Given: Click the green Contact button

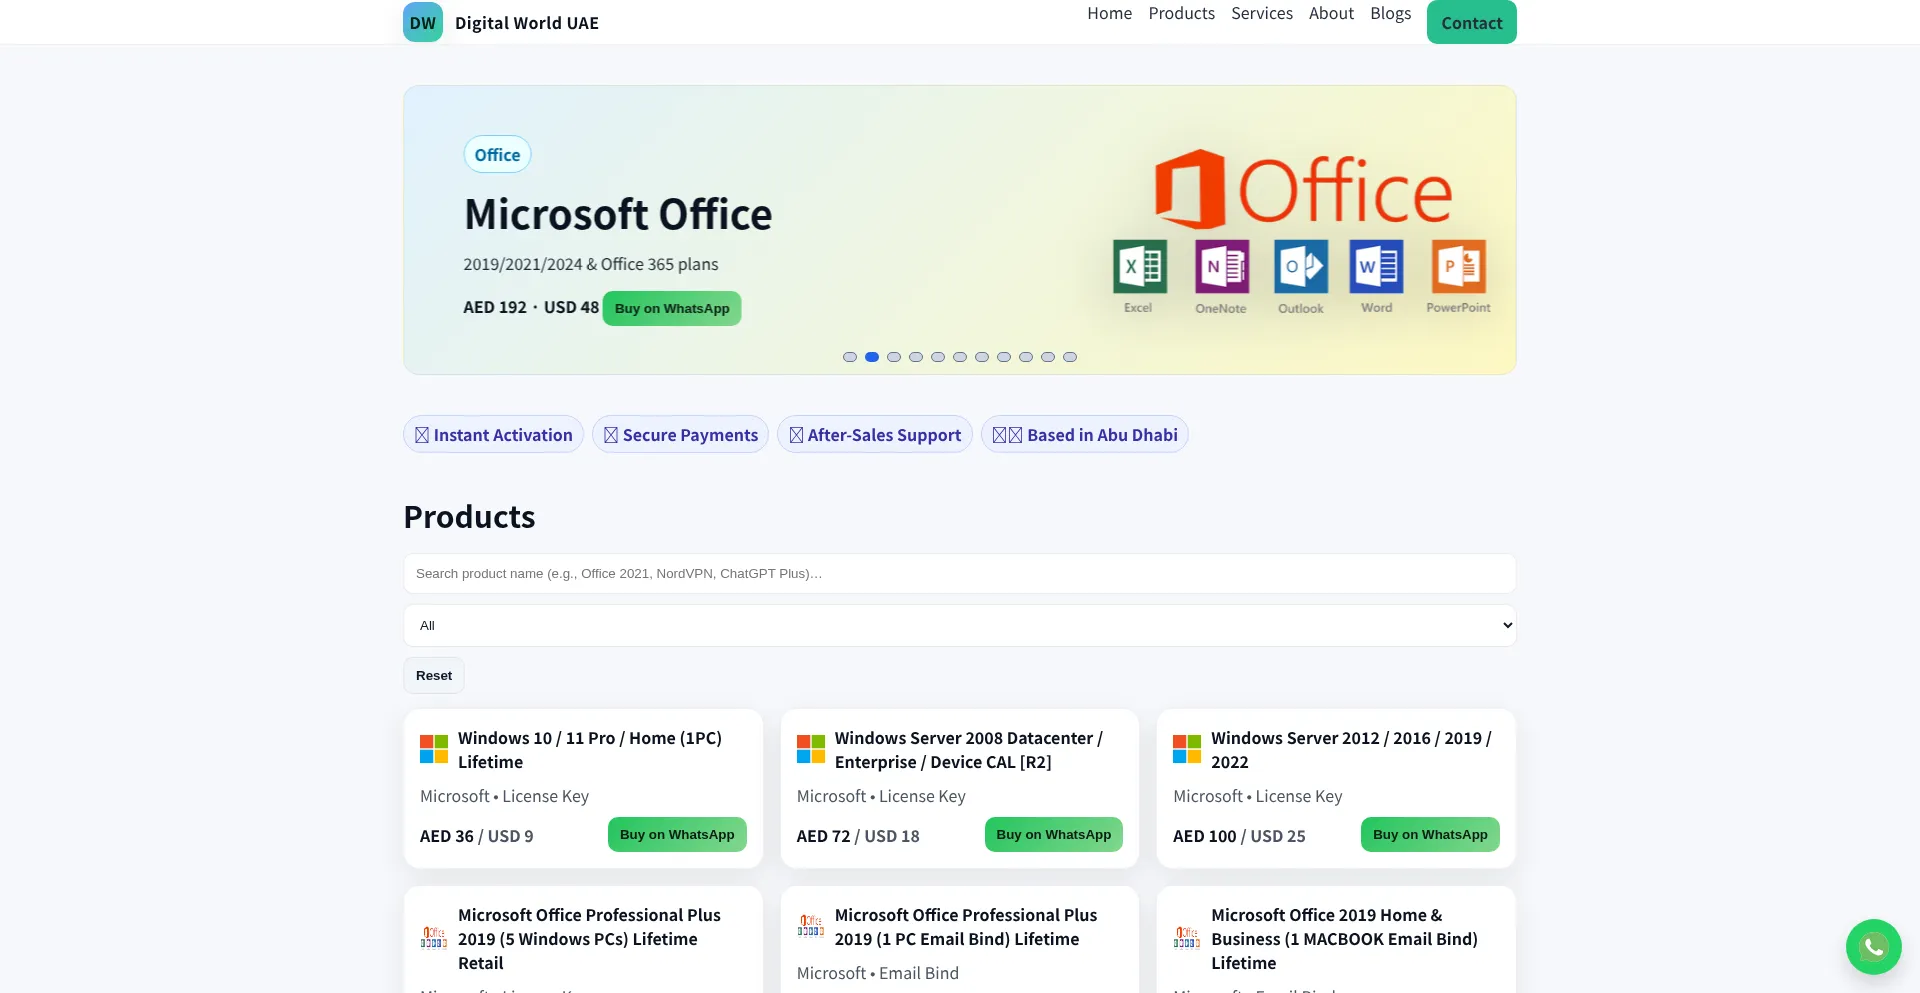Looking at the screenshot, I should (x=1472, y=22).
